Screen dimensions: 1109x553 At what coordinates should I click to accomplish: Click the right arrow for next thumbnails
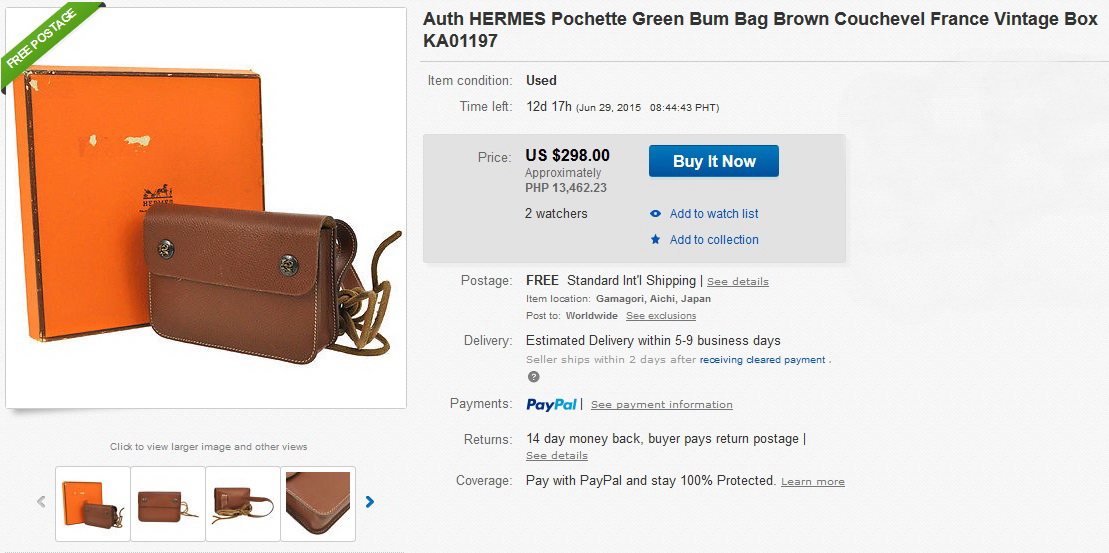370,502
